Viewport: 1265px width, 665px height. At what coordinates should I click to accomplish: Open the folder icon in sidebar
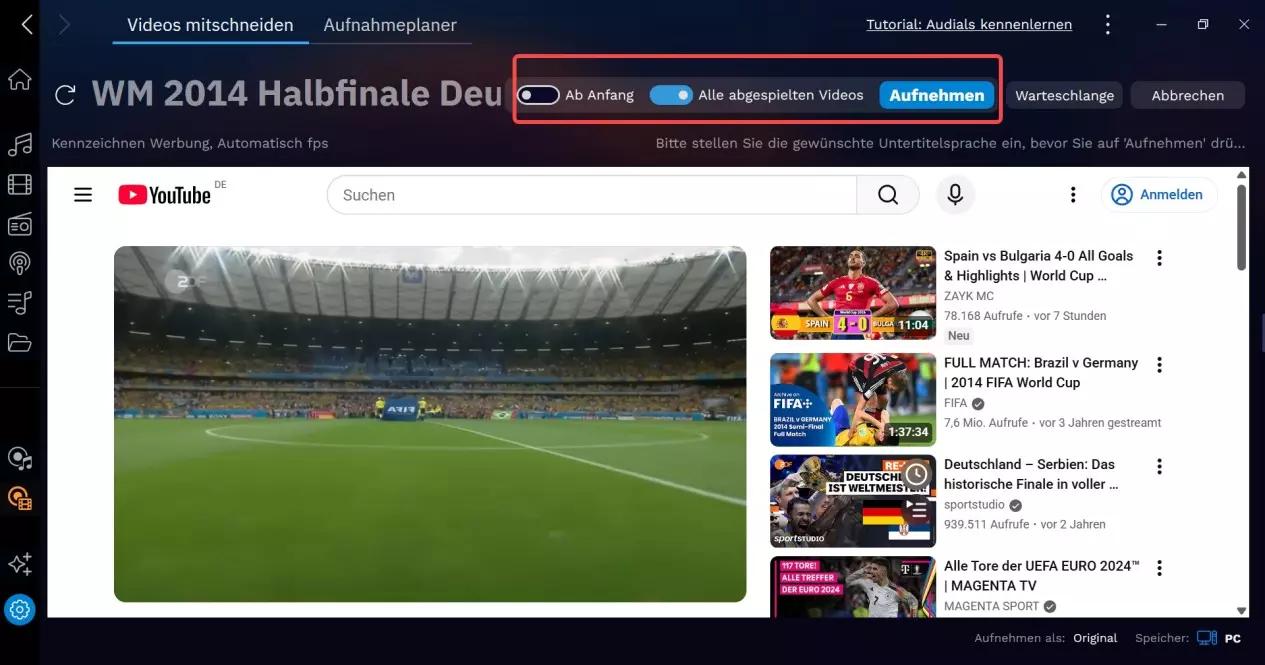[x=19, y=343]
